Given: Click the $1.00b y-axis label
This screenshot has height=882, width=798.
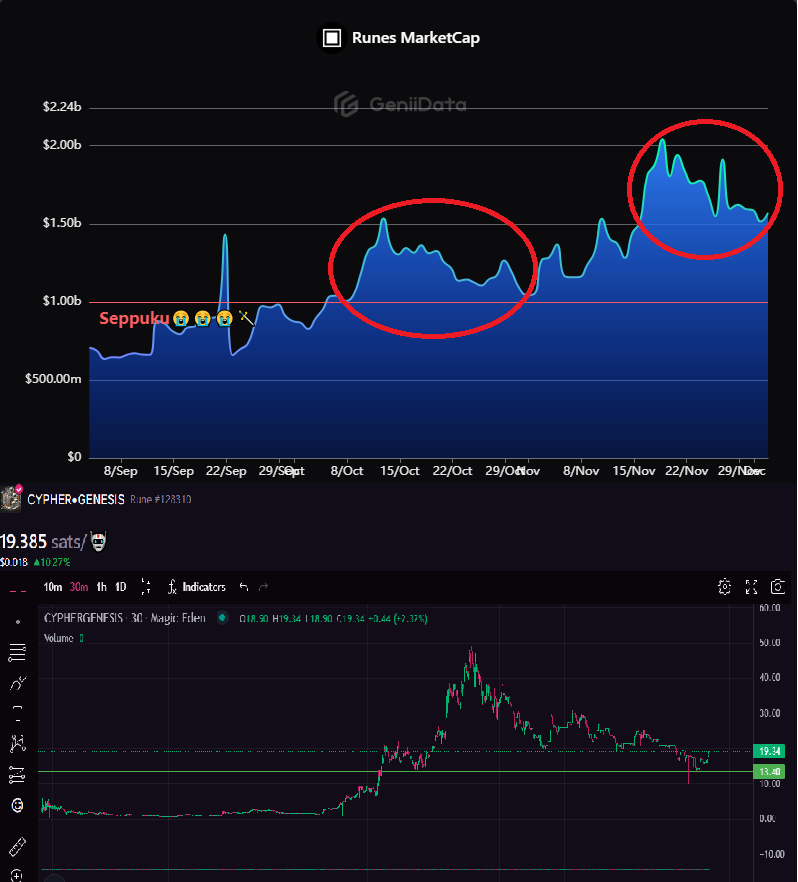Looking at the screenshot, I should click(x=62, y=301).
